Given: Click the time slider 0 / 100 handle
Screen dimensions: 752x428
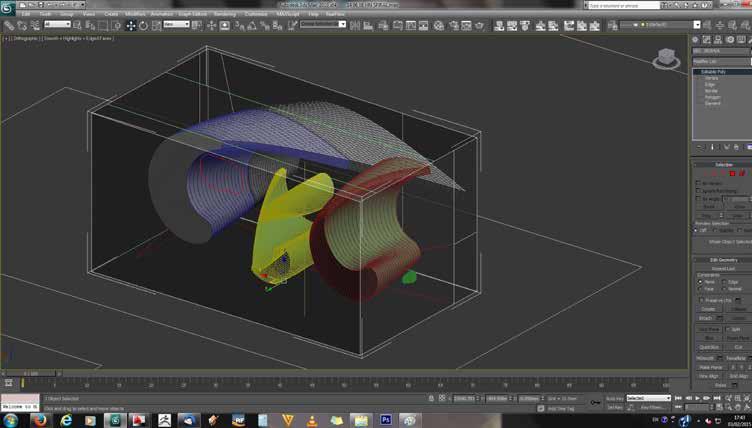Looking at the screenshot, I should pos(32,373).
